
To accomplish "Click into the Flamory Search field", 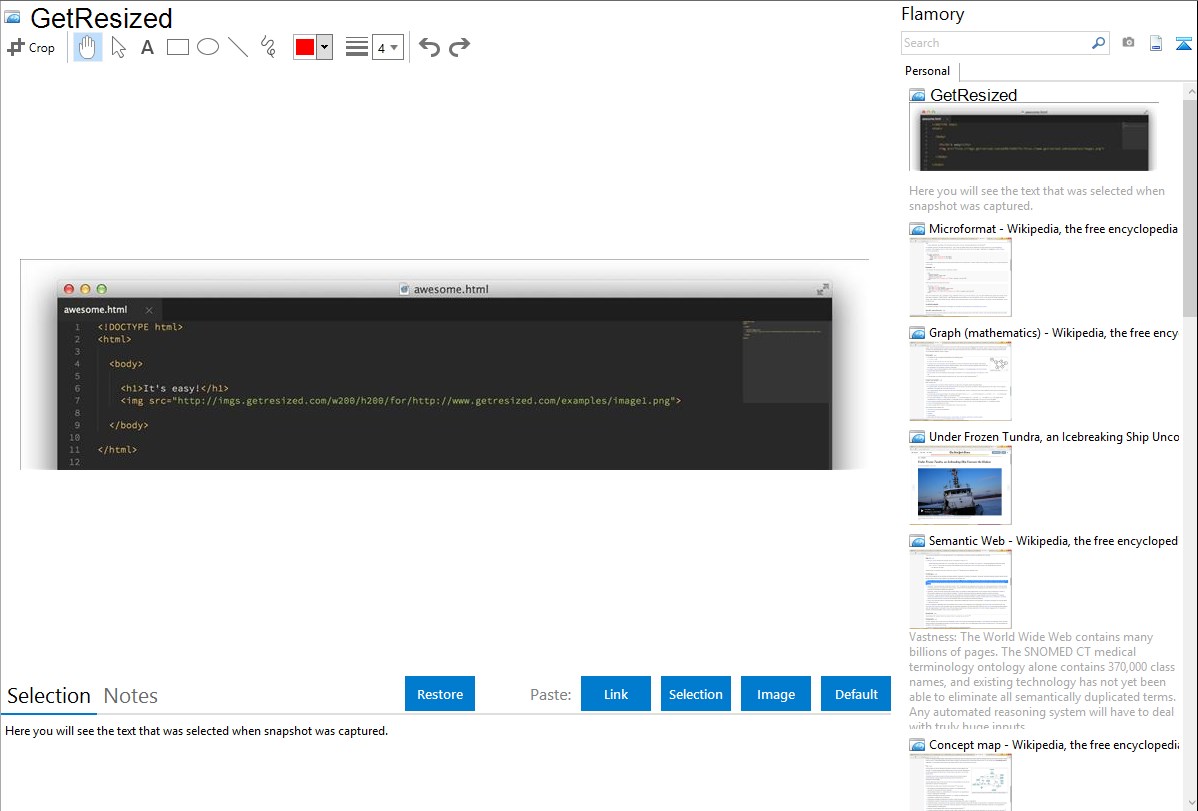I will [x=995, y=43].
